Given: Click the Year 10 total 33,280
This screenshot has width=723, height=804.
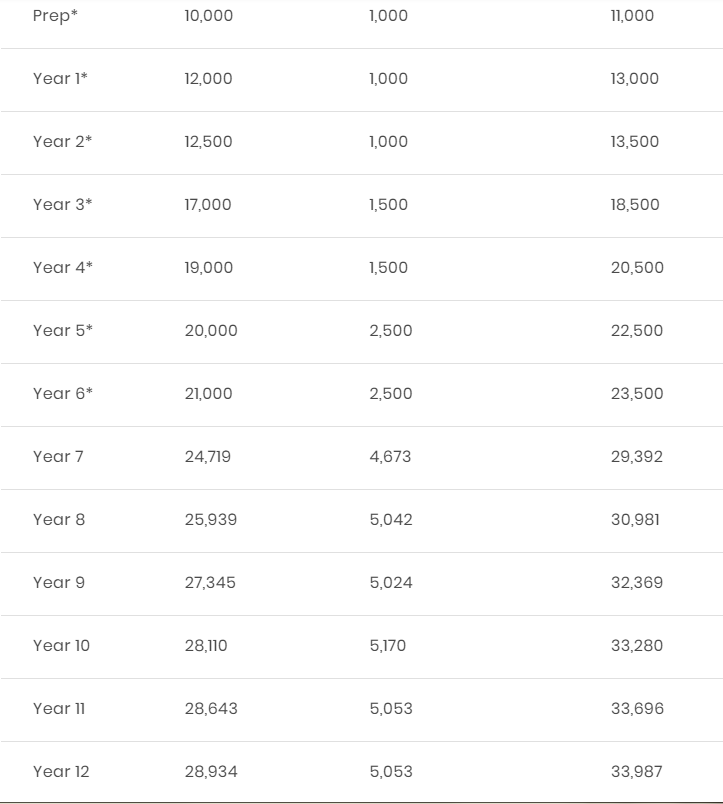Looking at the screenshot, I should coord(637,646).
